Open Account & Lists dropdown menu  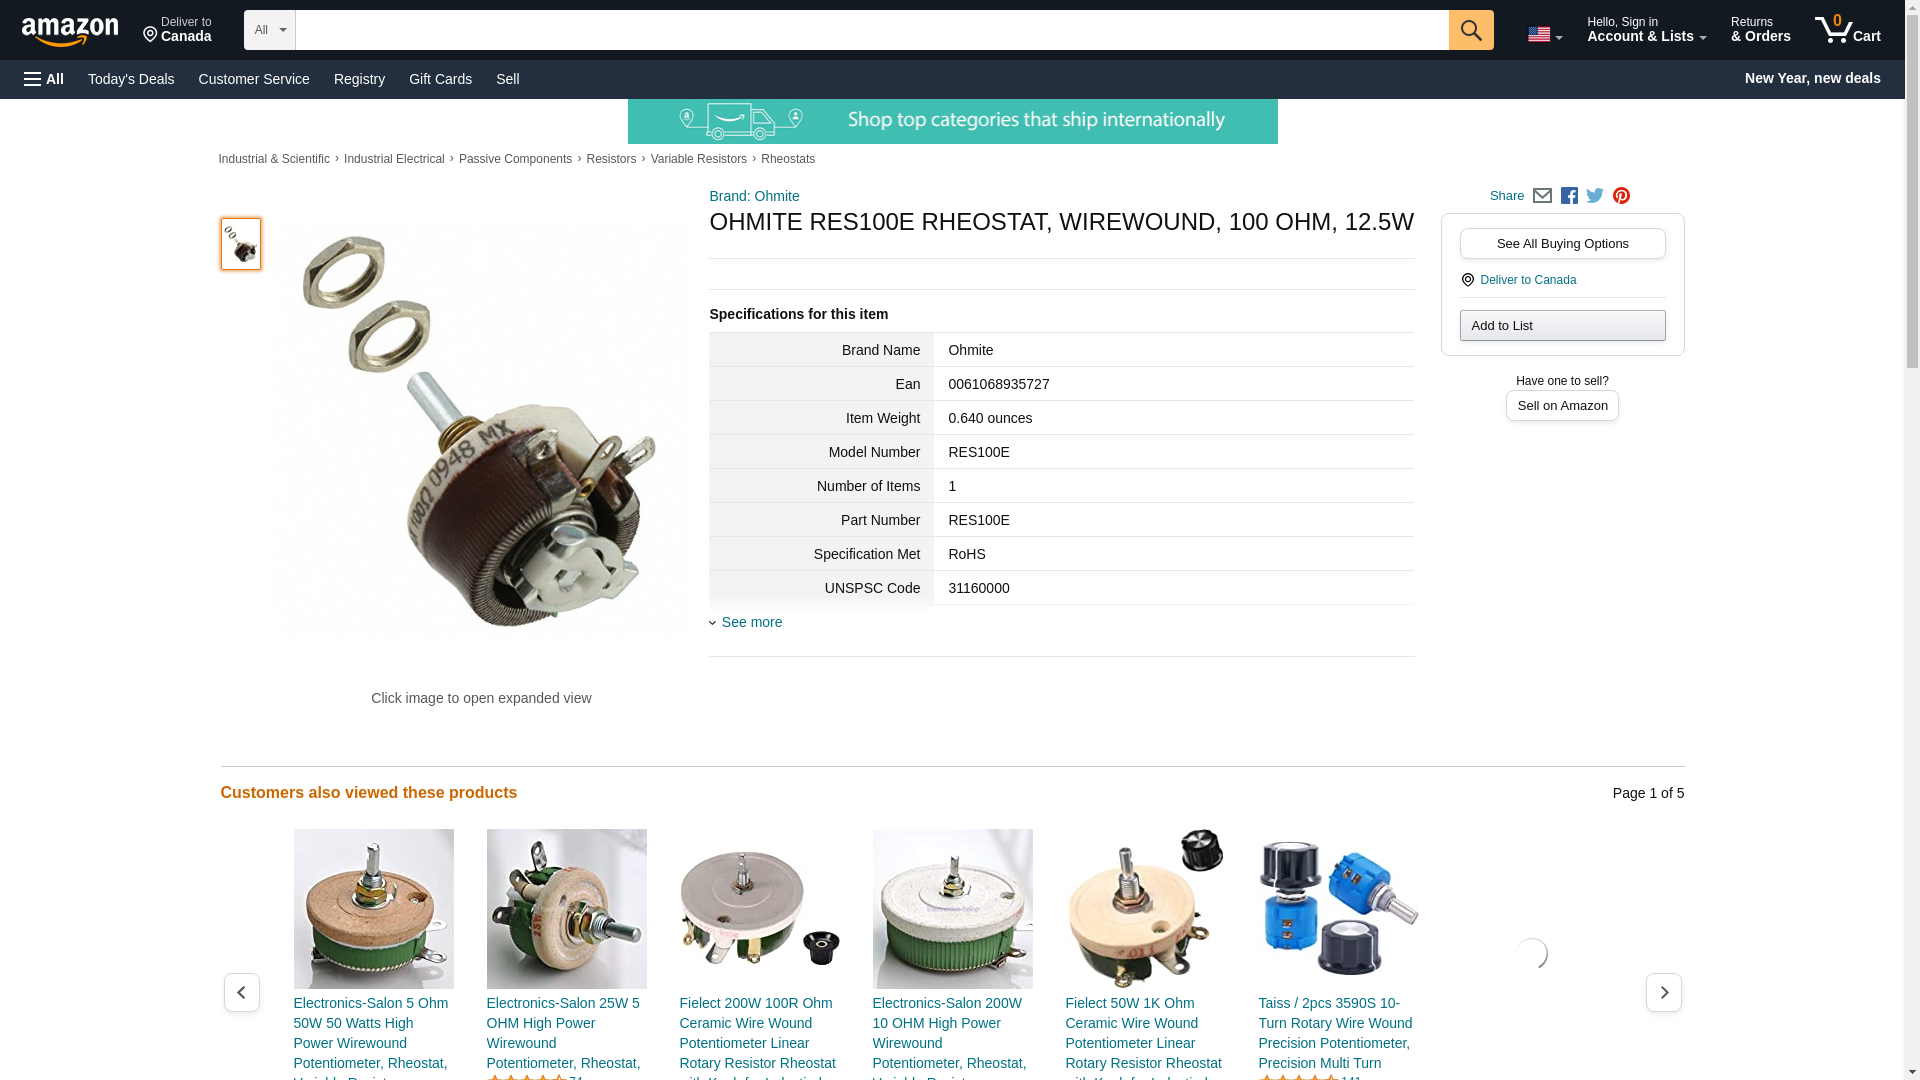[x=1646, y=30]
